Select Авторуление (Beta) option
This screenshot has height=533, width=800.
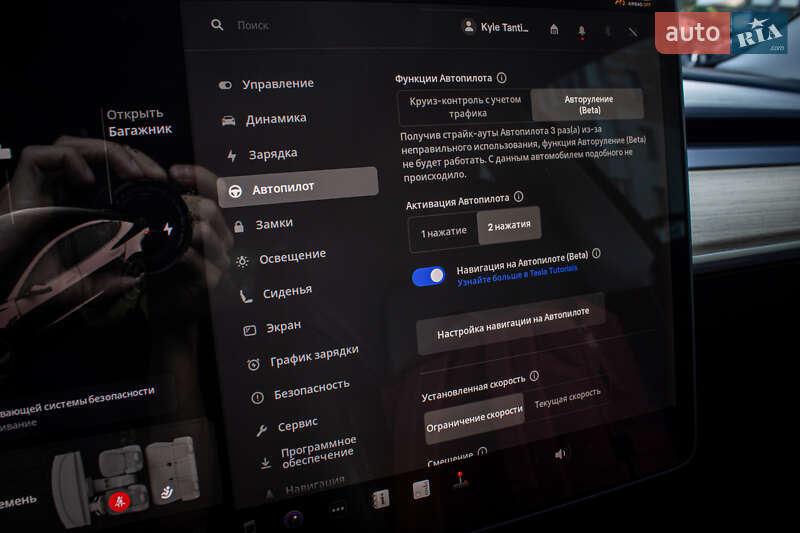coord(588,104)
